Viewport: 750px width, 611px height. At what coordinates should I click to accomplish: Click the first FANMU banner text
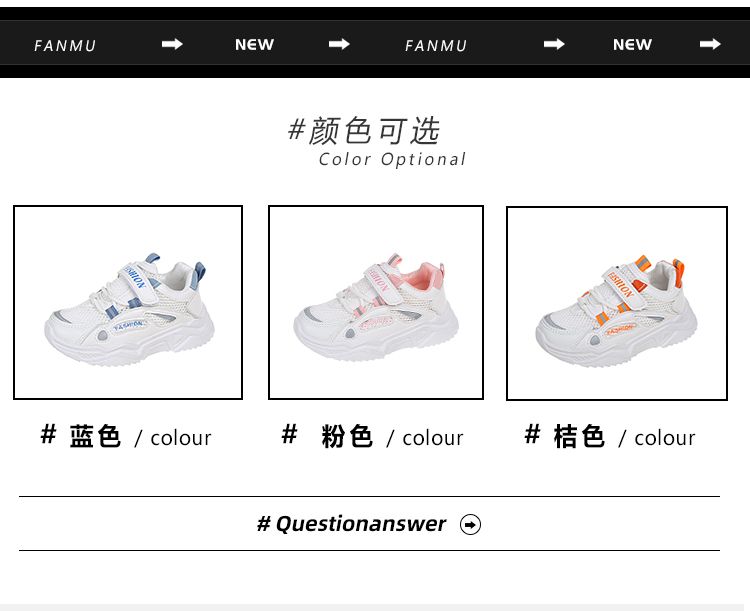[x=65, y=46]
